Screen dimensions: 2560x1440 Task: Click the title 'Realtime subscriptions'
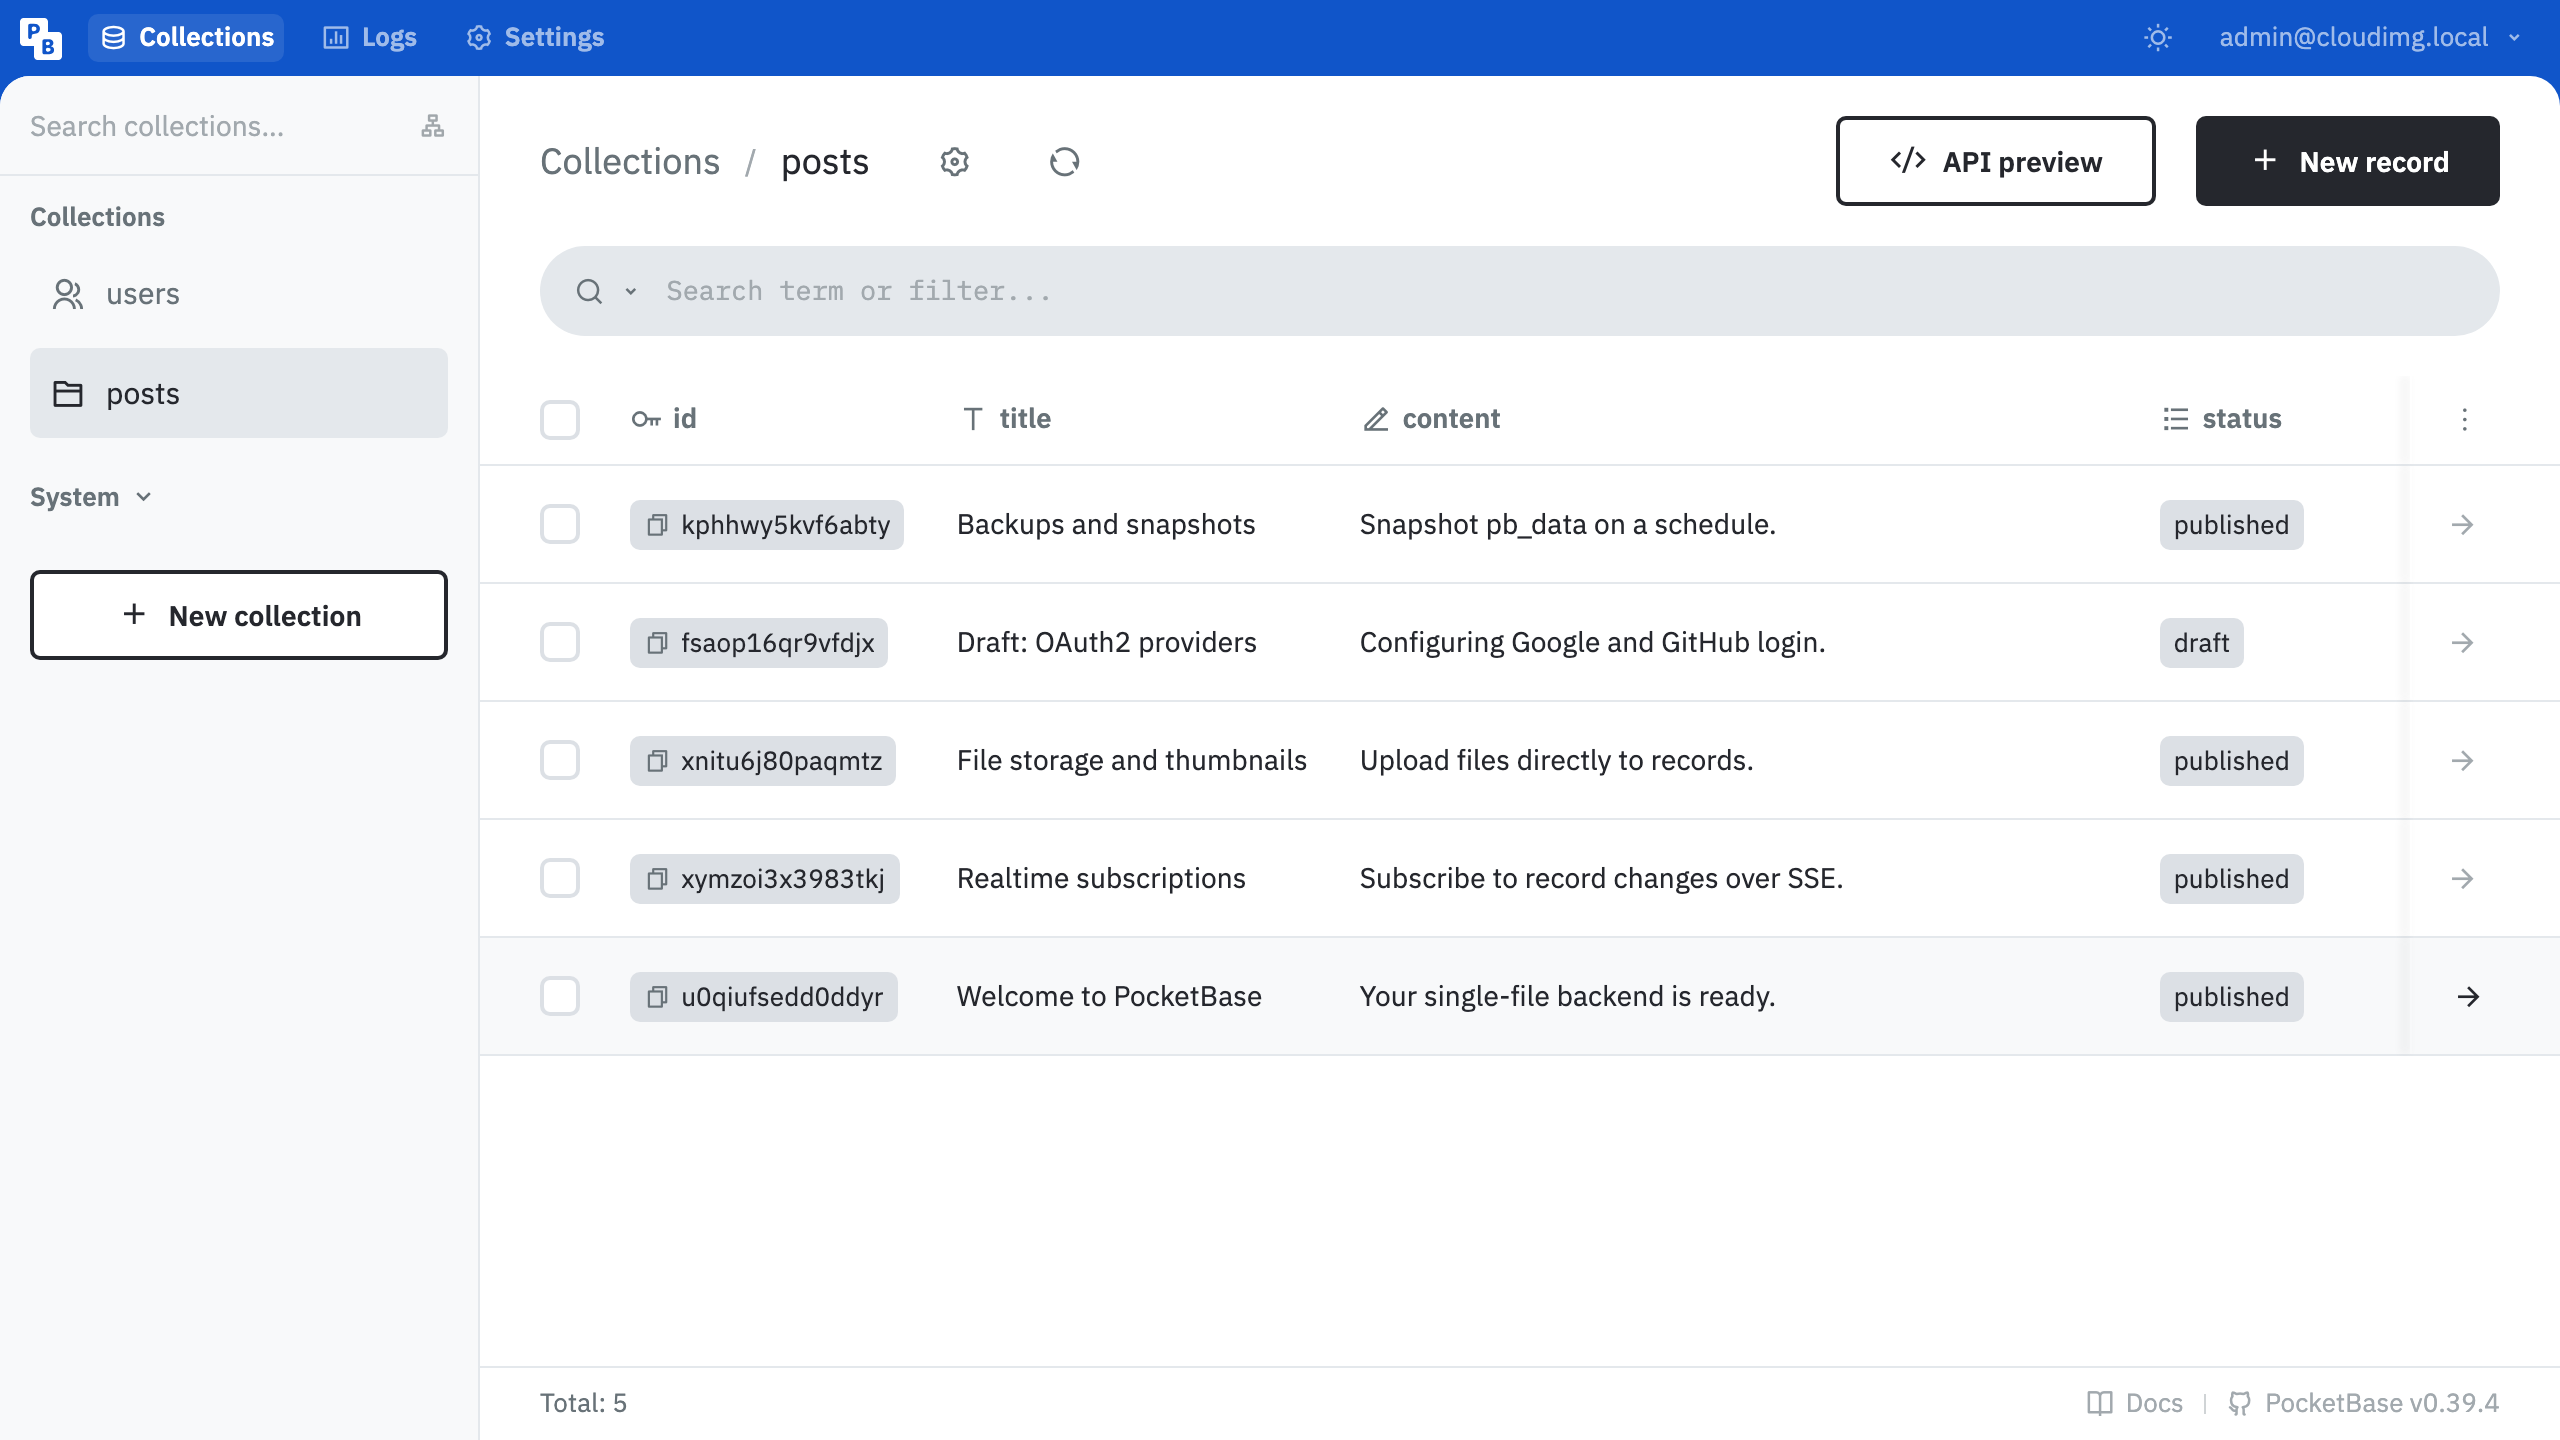(1101, 878)
